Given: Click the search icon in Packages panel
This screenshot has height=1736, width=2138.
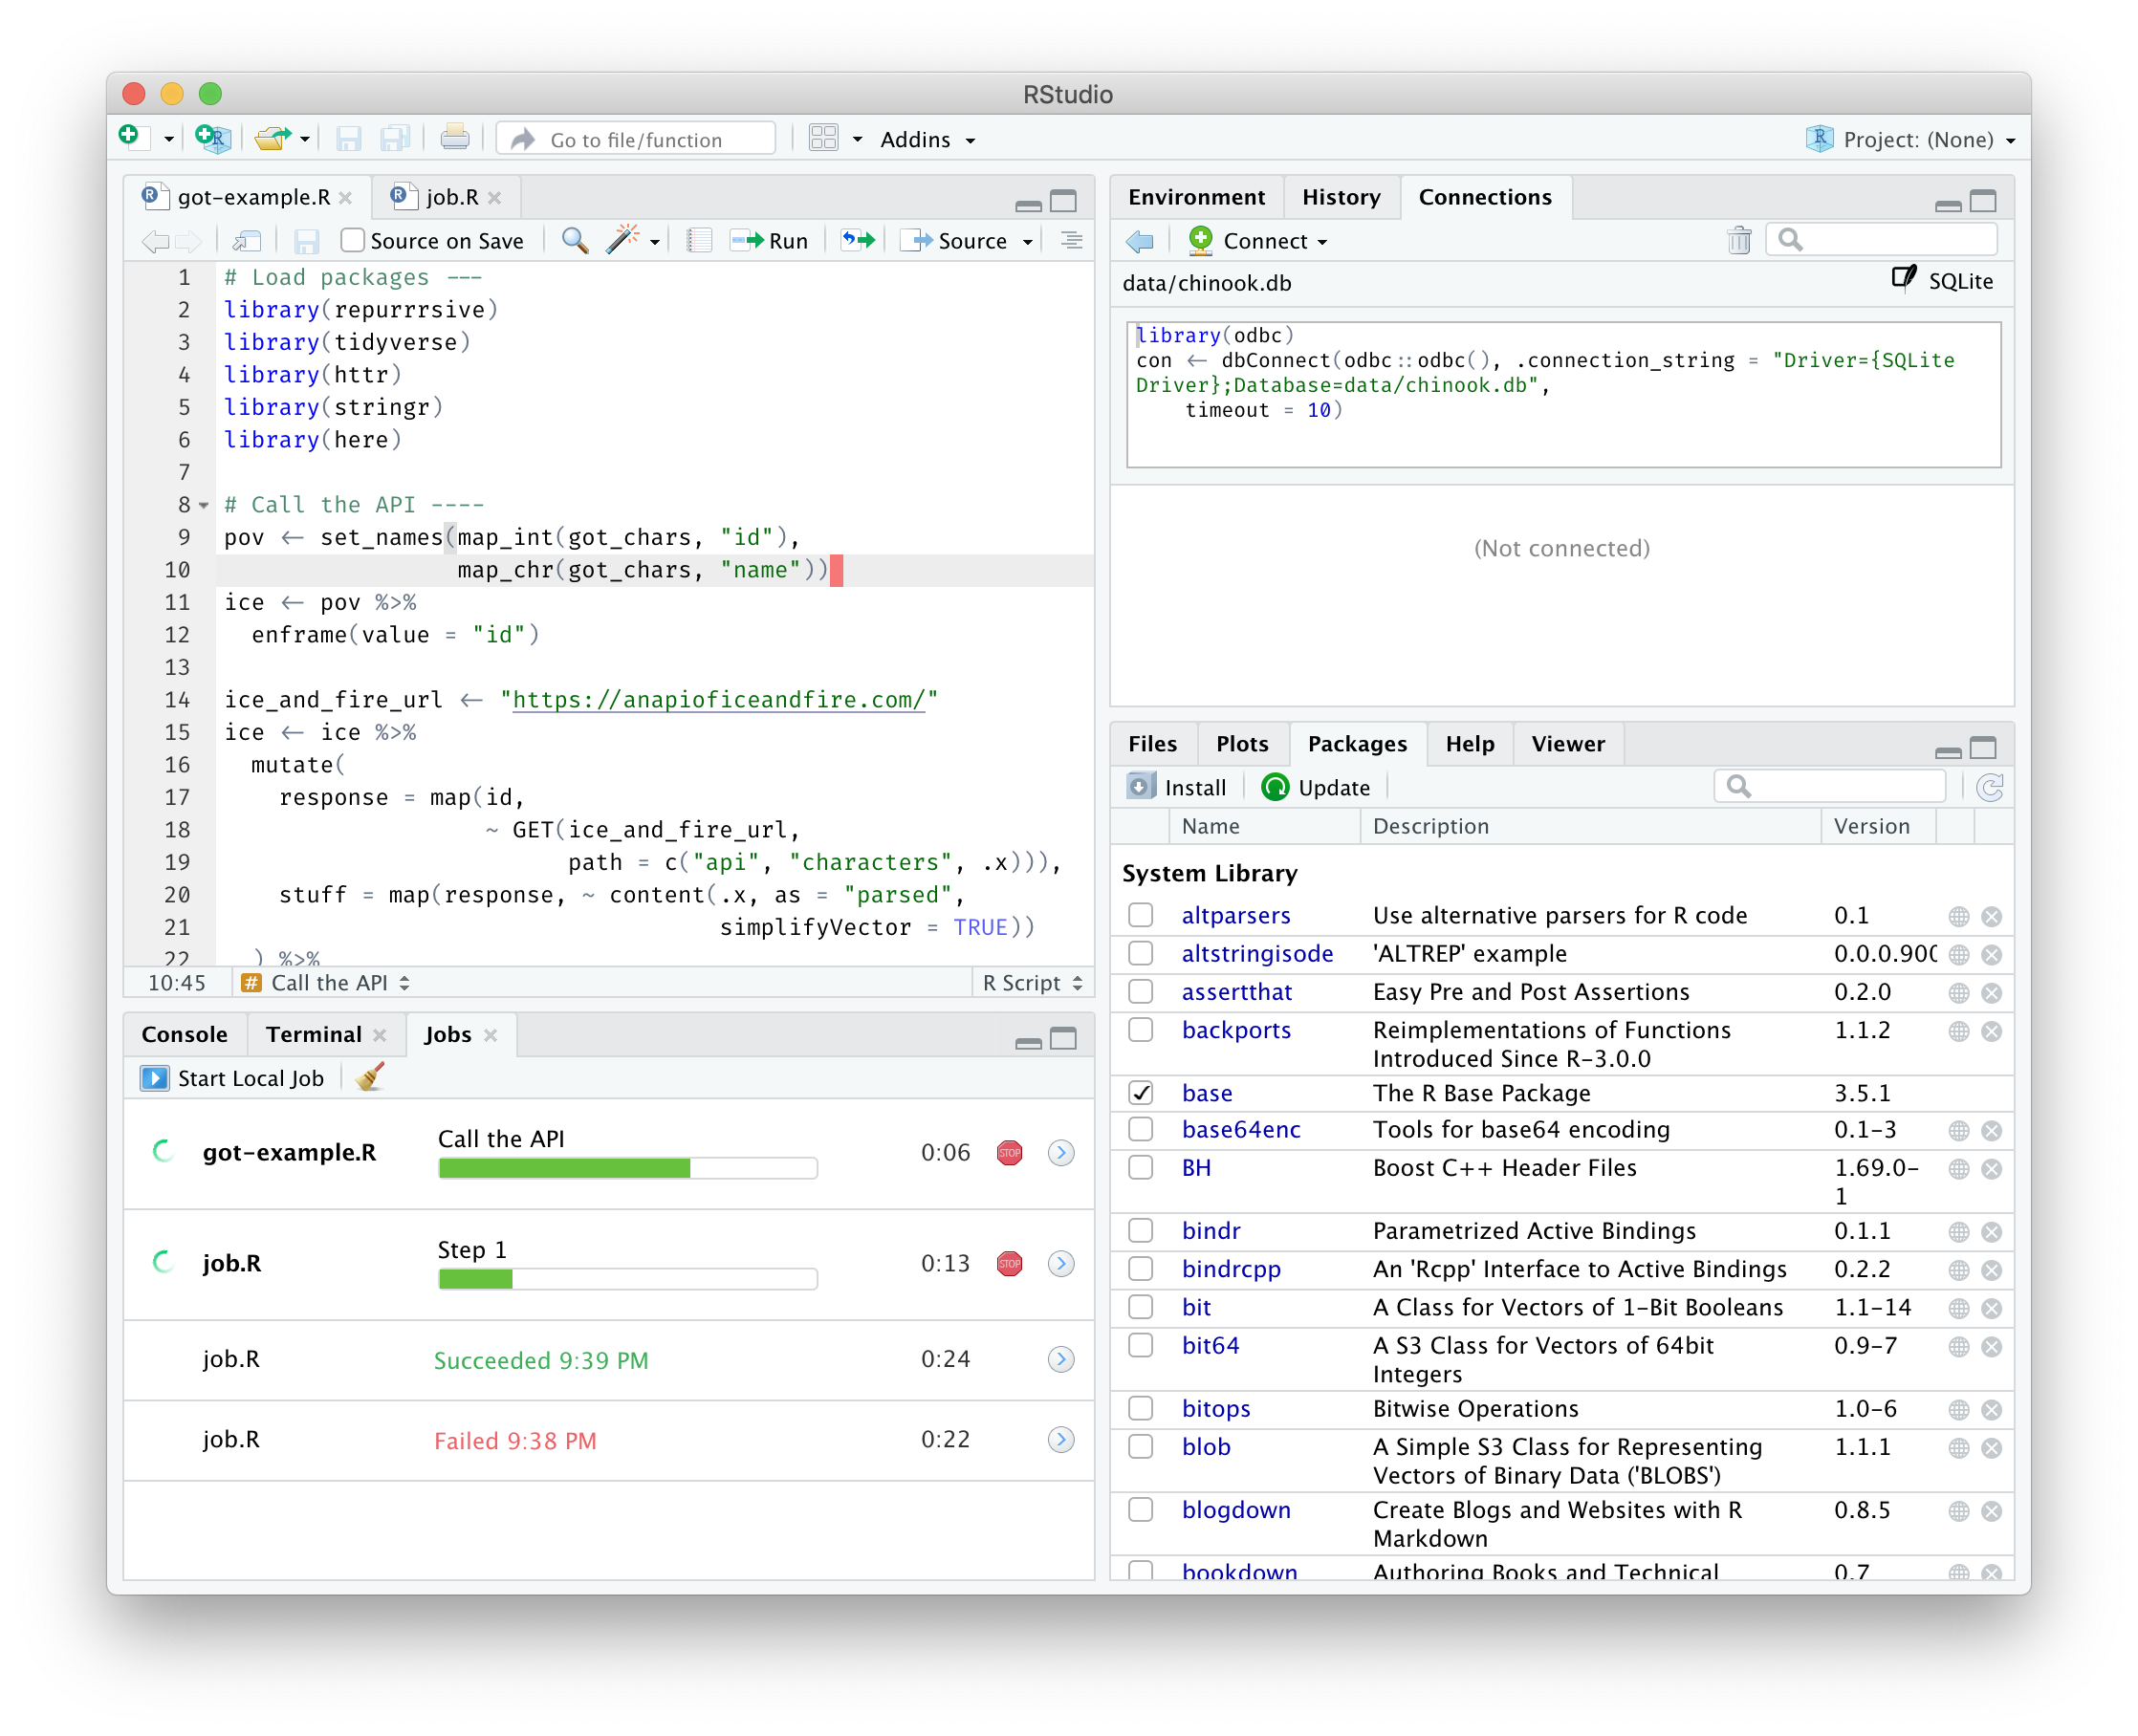Looking at the screenshot, I should click(x=1734, y=787).
